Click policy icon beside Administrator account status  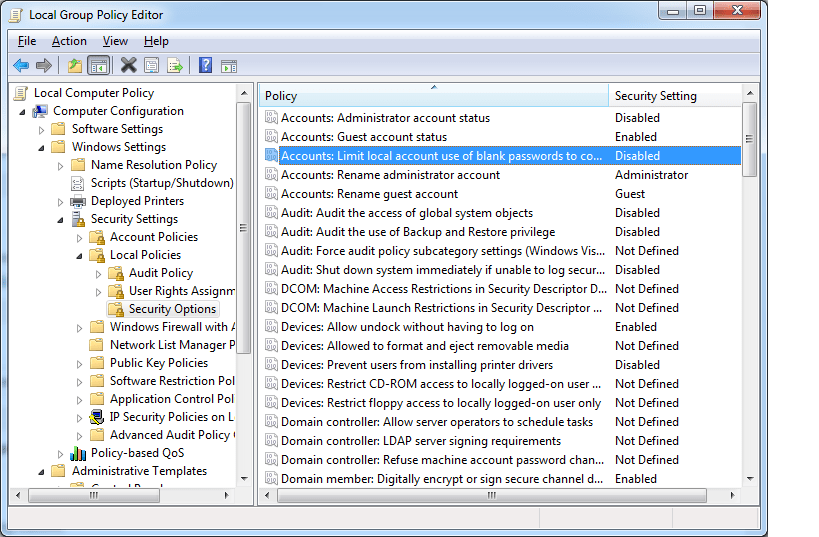[271, 118]
